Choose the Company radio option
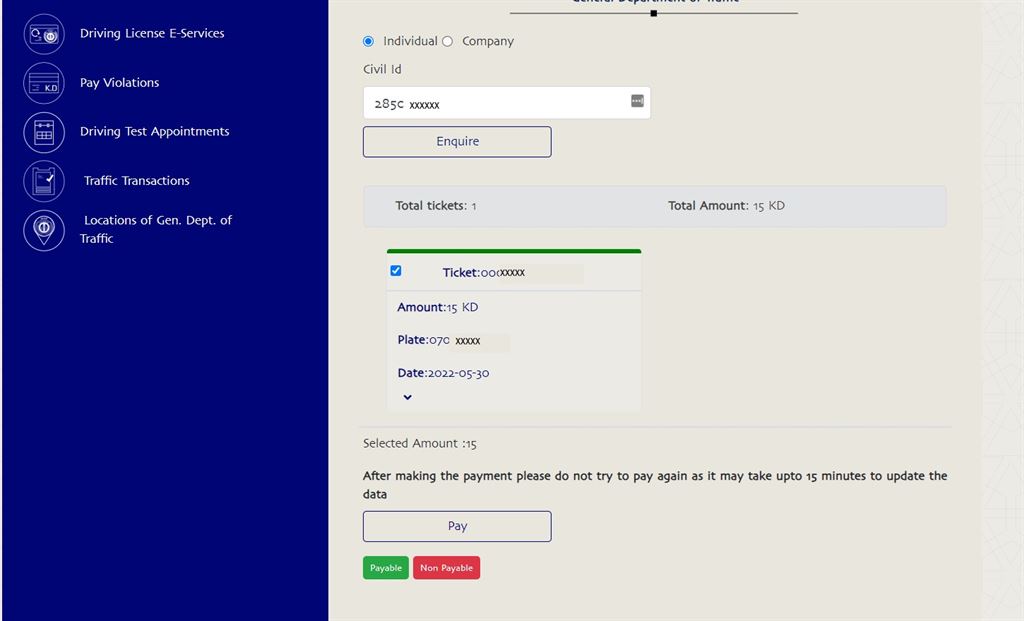This screenshot has height=621, width=1024. [x=447, y=41]
